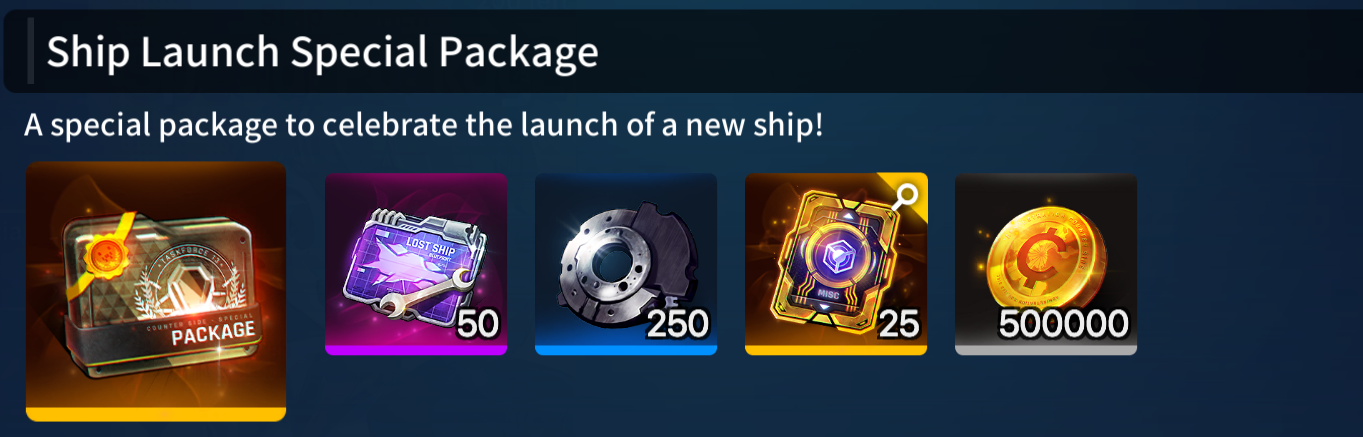The width and height of the screenshot is (1363, 437).
Task: Click the purple rarity bar under blueprint
Action: [416, 350]
